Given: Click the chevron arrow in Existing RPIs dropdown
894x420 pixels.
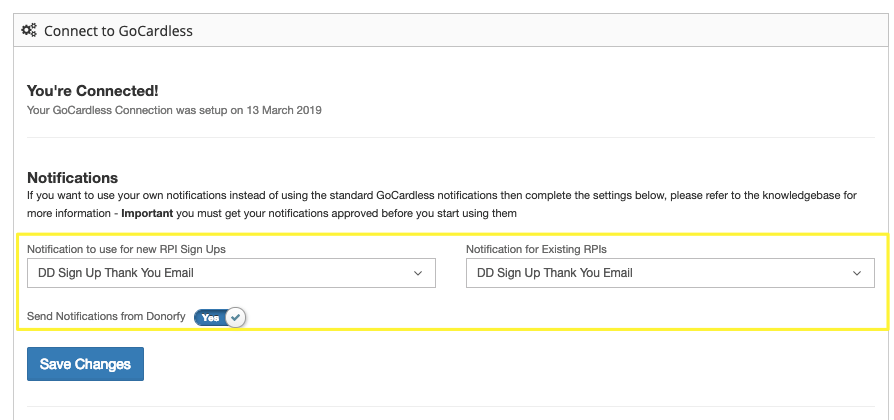Looking at the screenshot, I should click(x=857, y=272).
